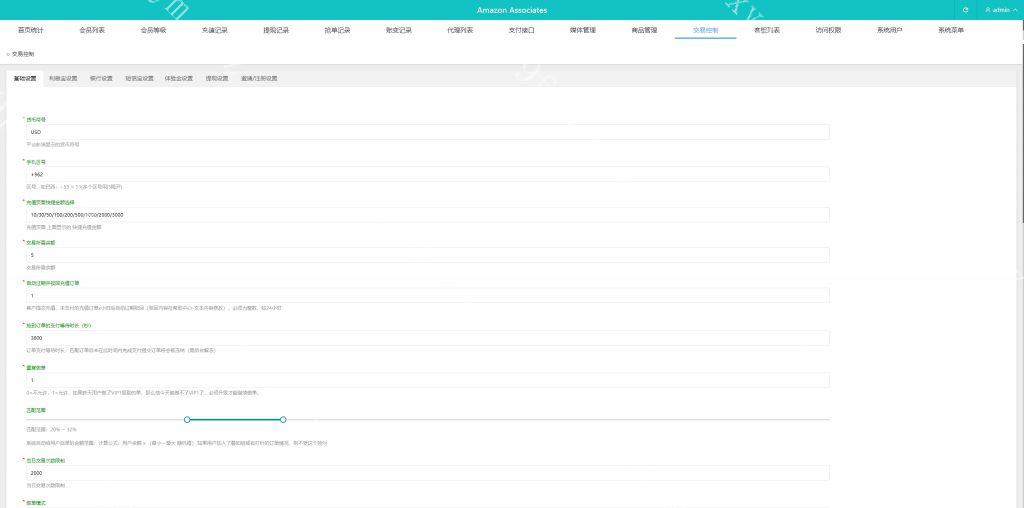Screen dimensions: 1024x508
Task: Switch to the 利息宝设置 sub-tab
Action: tap(63, 78)
